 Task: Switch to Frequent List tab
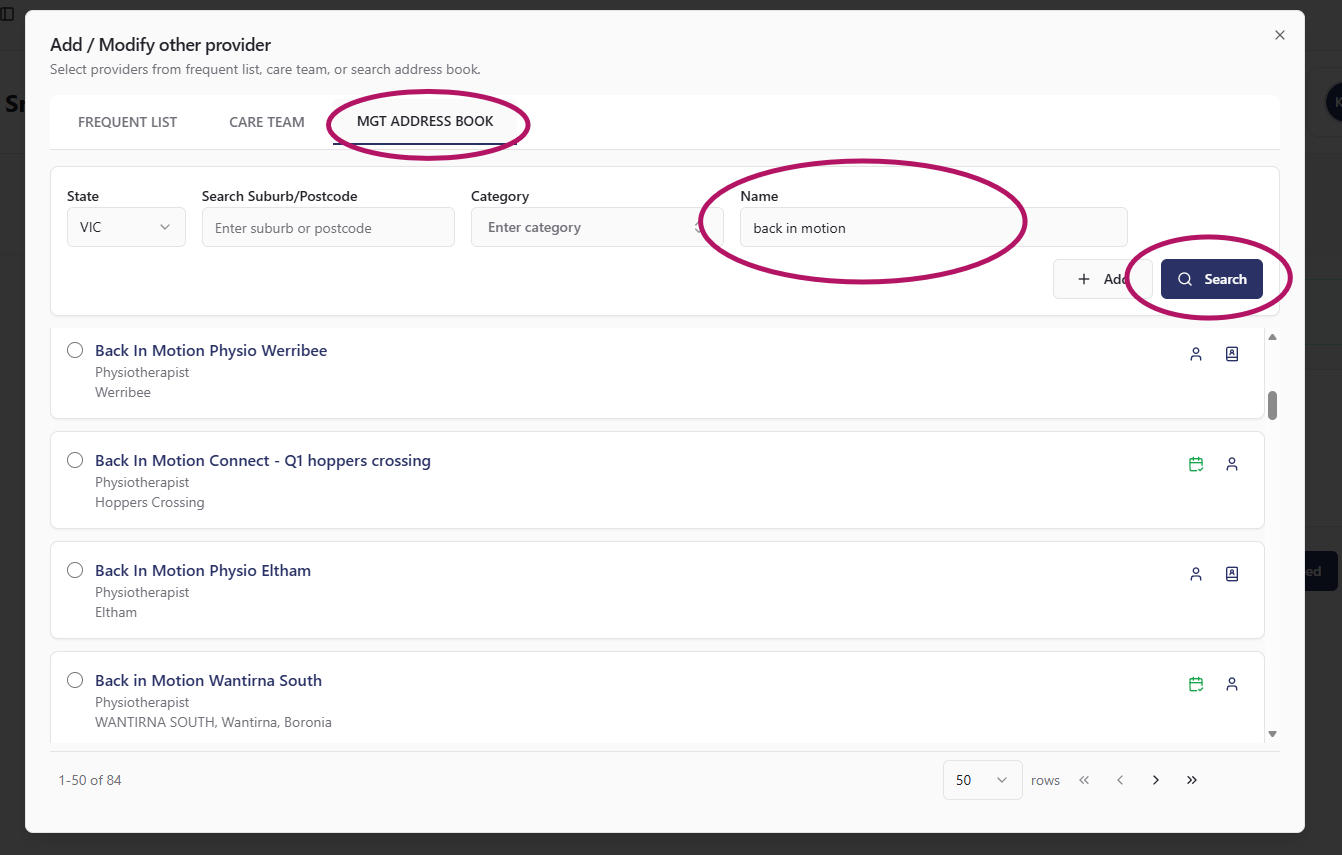(128, 122)
